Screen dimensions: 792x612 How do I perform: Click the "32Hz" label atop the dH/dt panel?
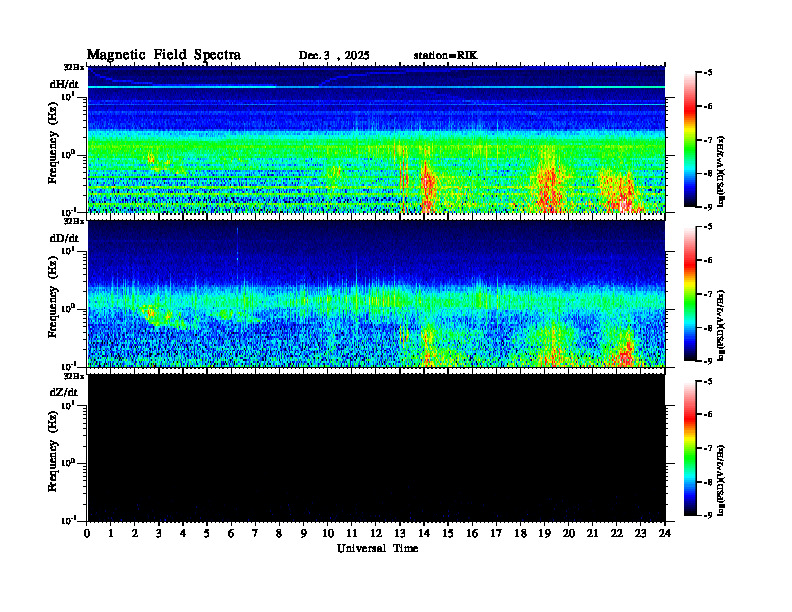click(x=74, y=67)
